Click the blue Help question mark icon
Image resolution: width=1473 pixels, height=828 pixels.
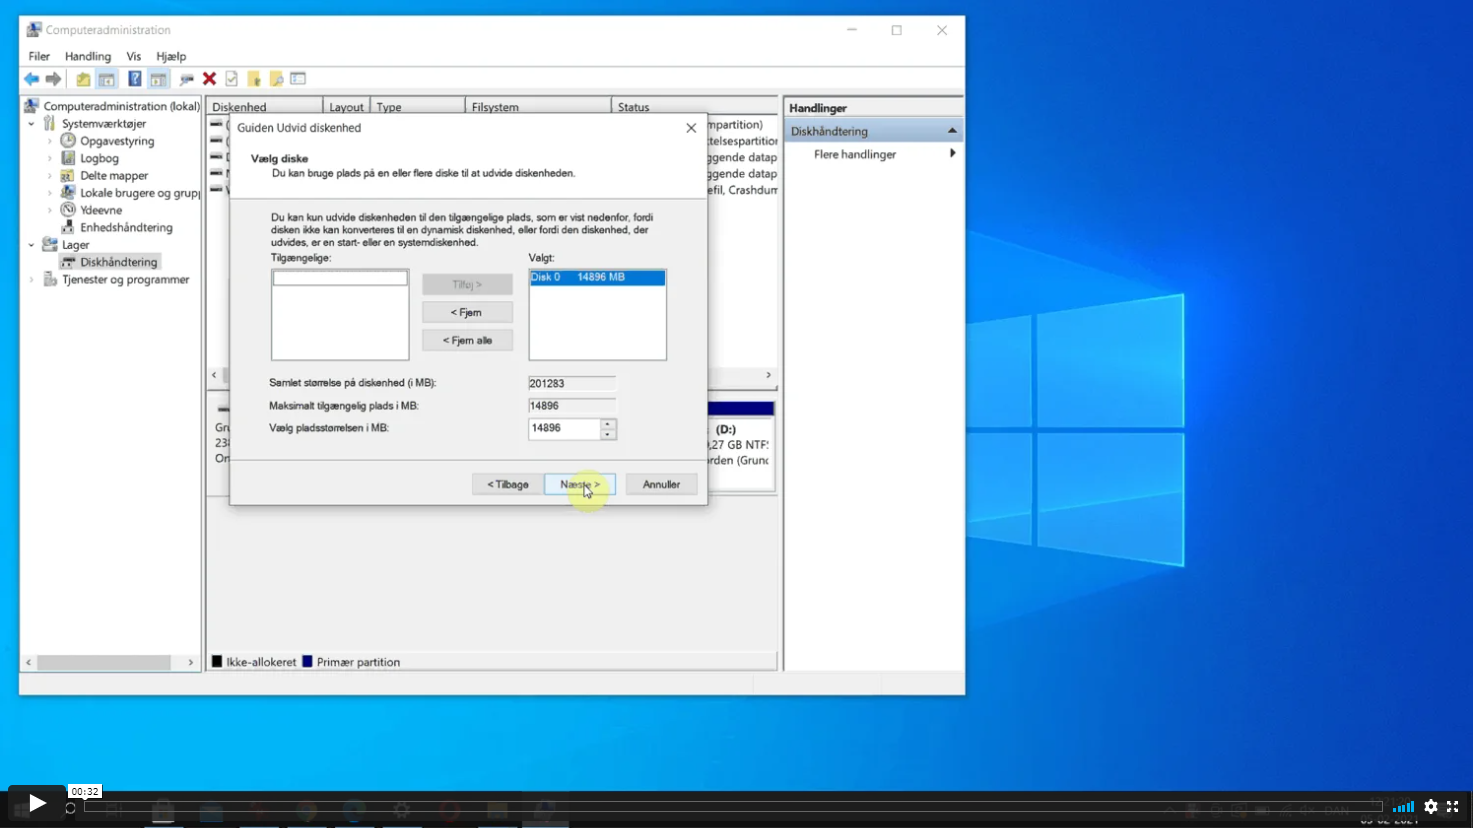coord(135,79)
